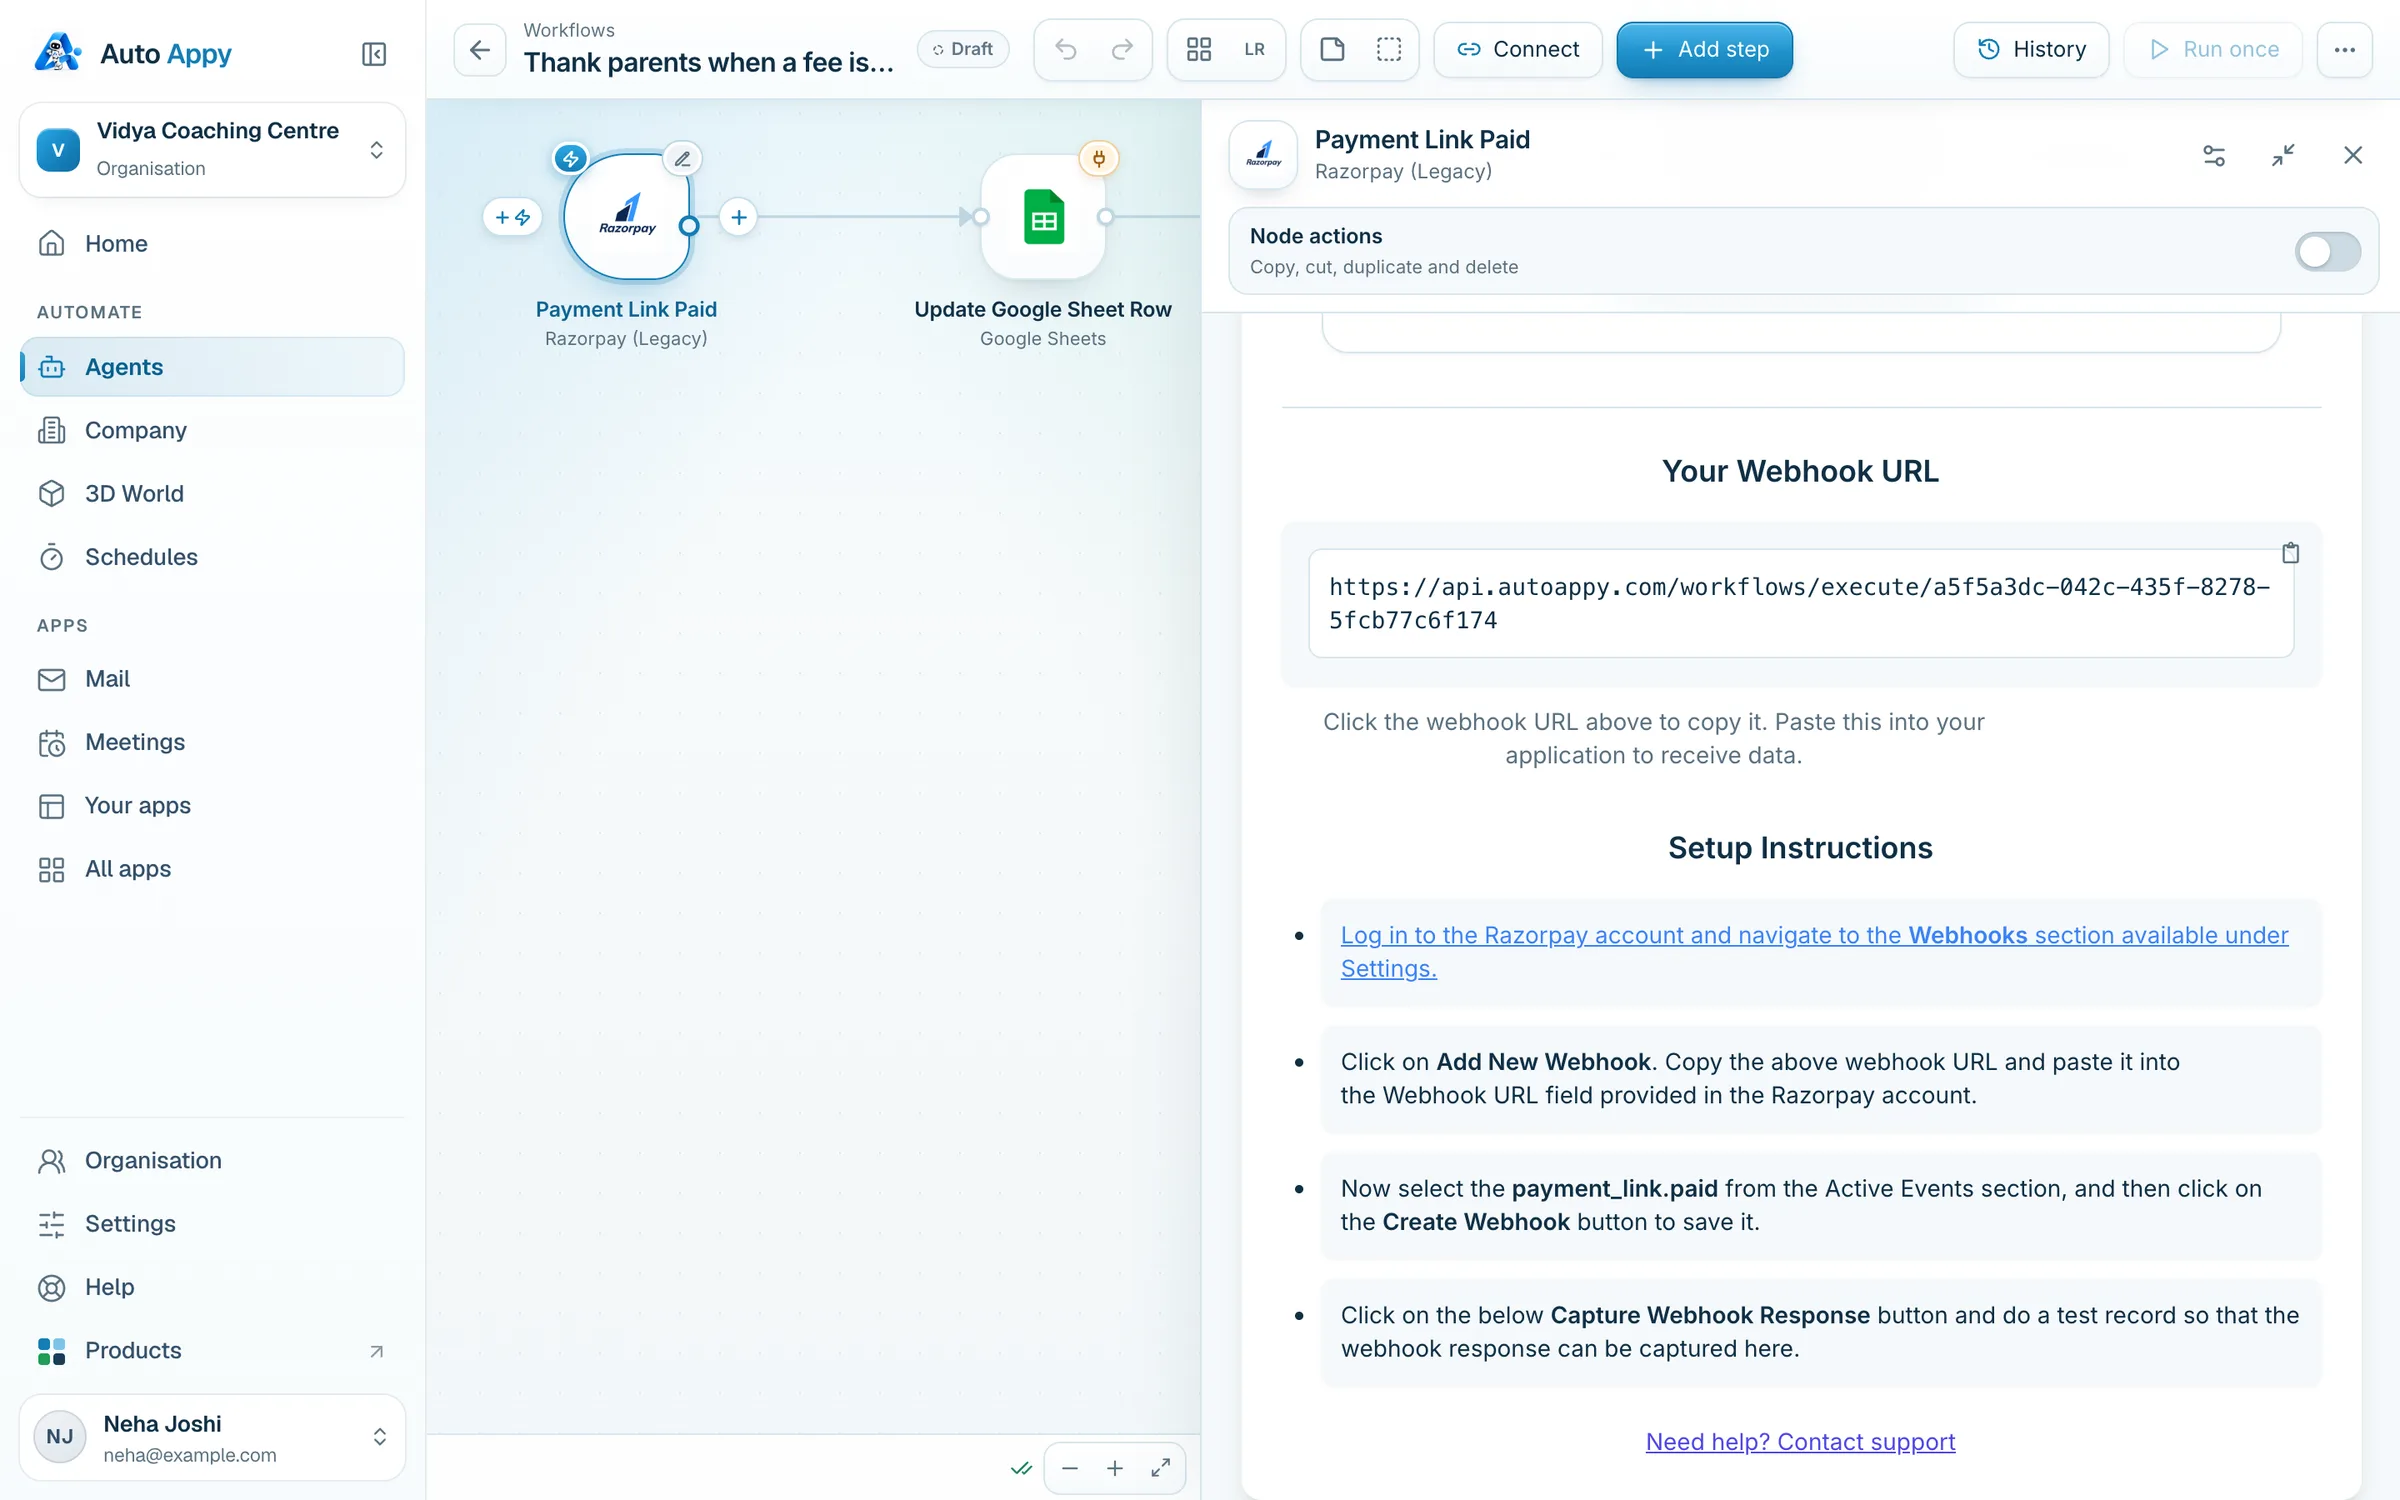Open the Company section
Screen dimensions: 2400x1500
click(x=212, y=430)
